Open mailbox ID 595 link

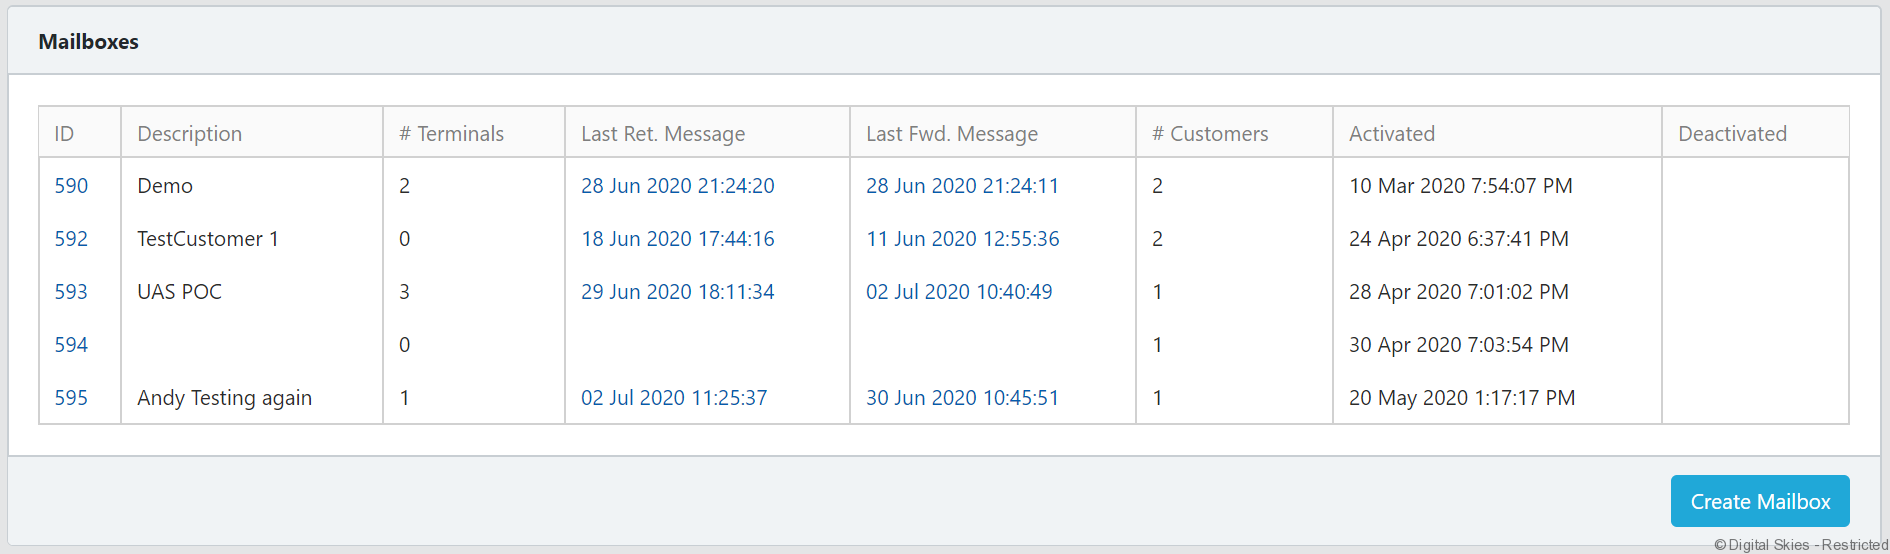71,398
